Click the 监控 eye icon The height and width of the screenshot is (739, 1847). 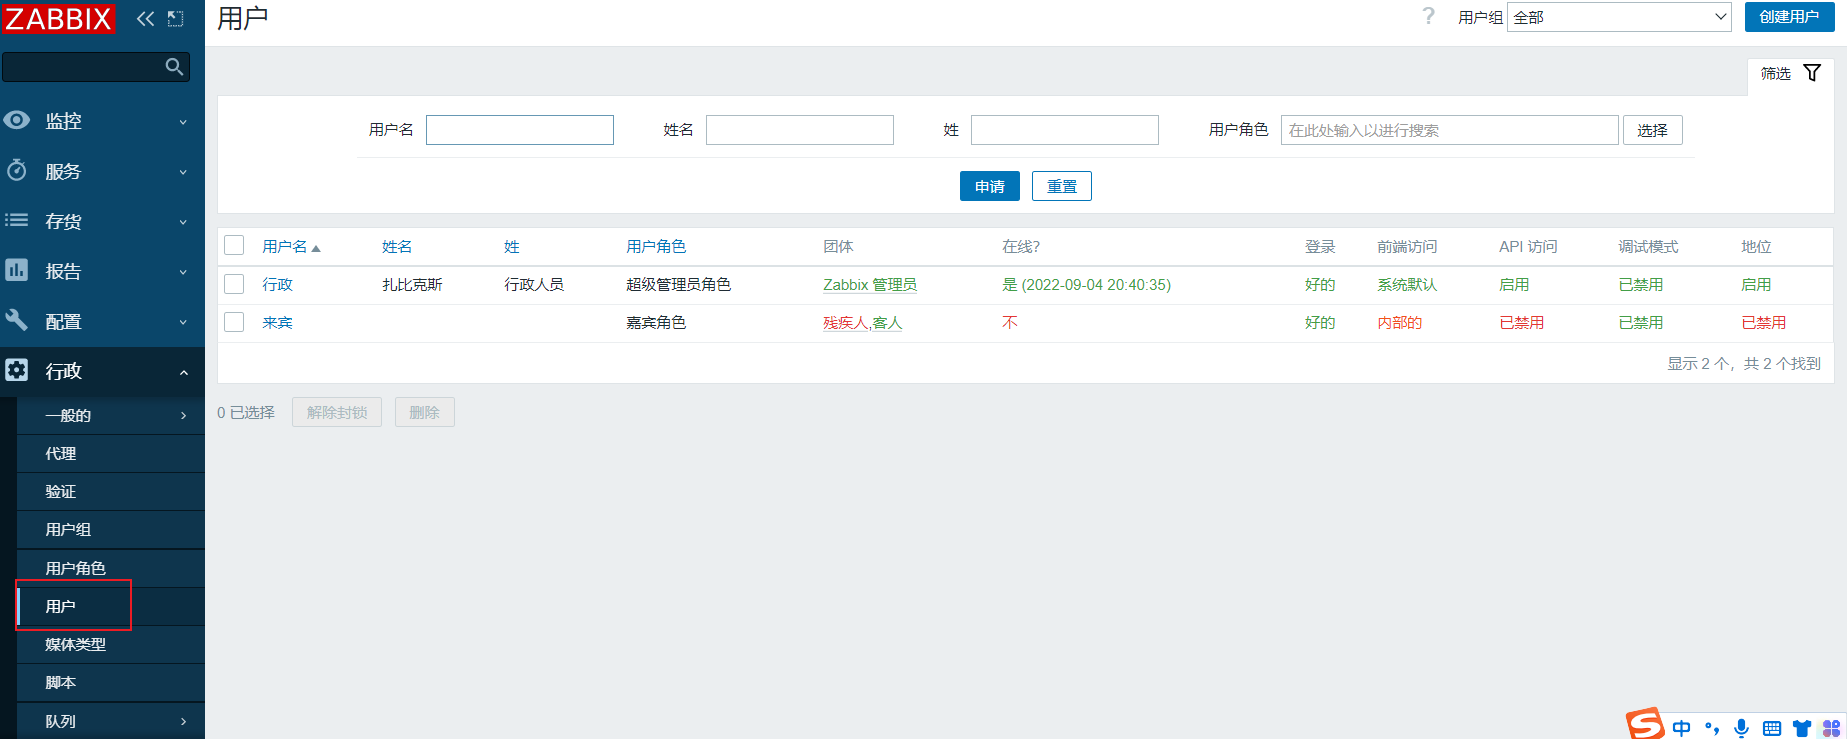click(x=17, y=120)
